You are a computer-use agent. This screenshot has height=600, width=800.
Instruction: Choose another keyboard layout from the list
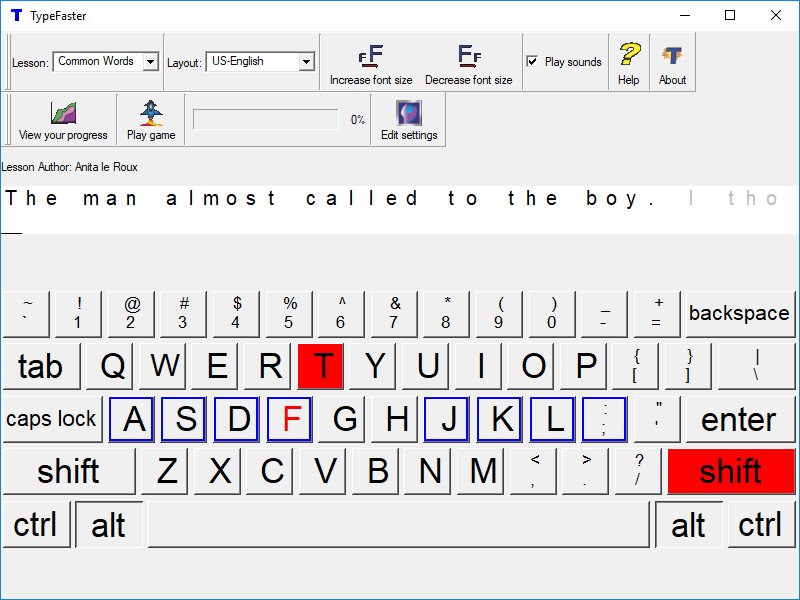click(306, 61)
